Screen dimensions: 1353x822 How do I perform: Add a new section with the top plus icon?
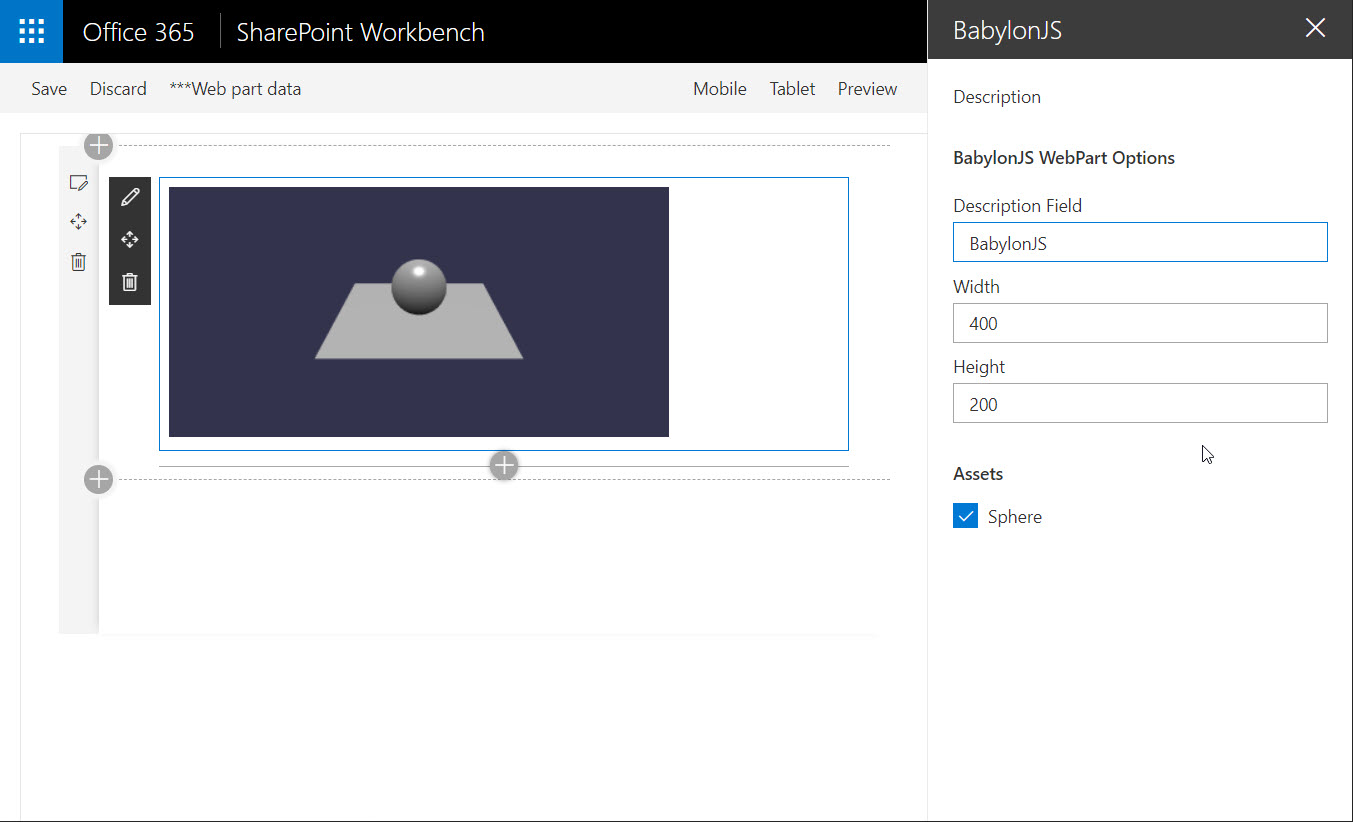pos(98,146)
